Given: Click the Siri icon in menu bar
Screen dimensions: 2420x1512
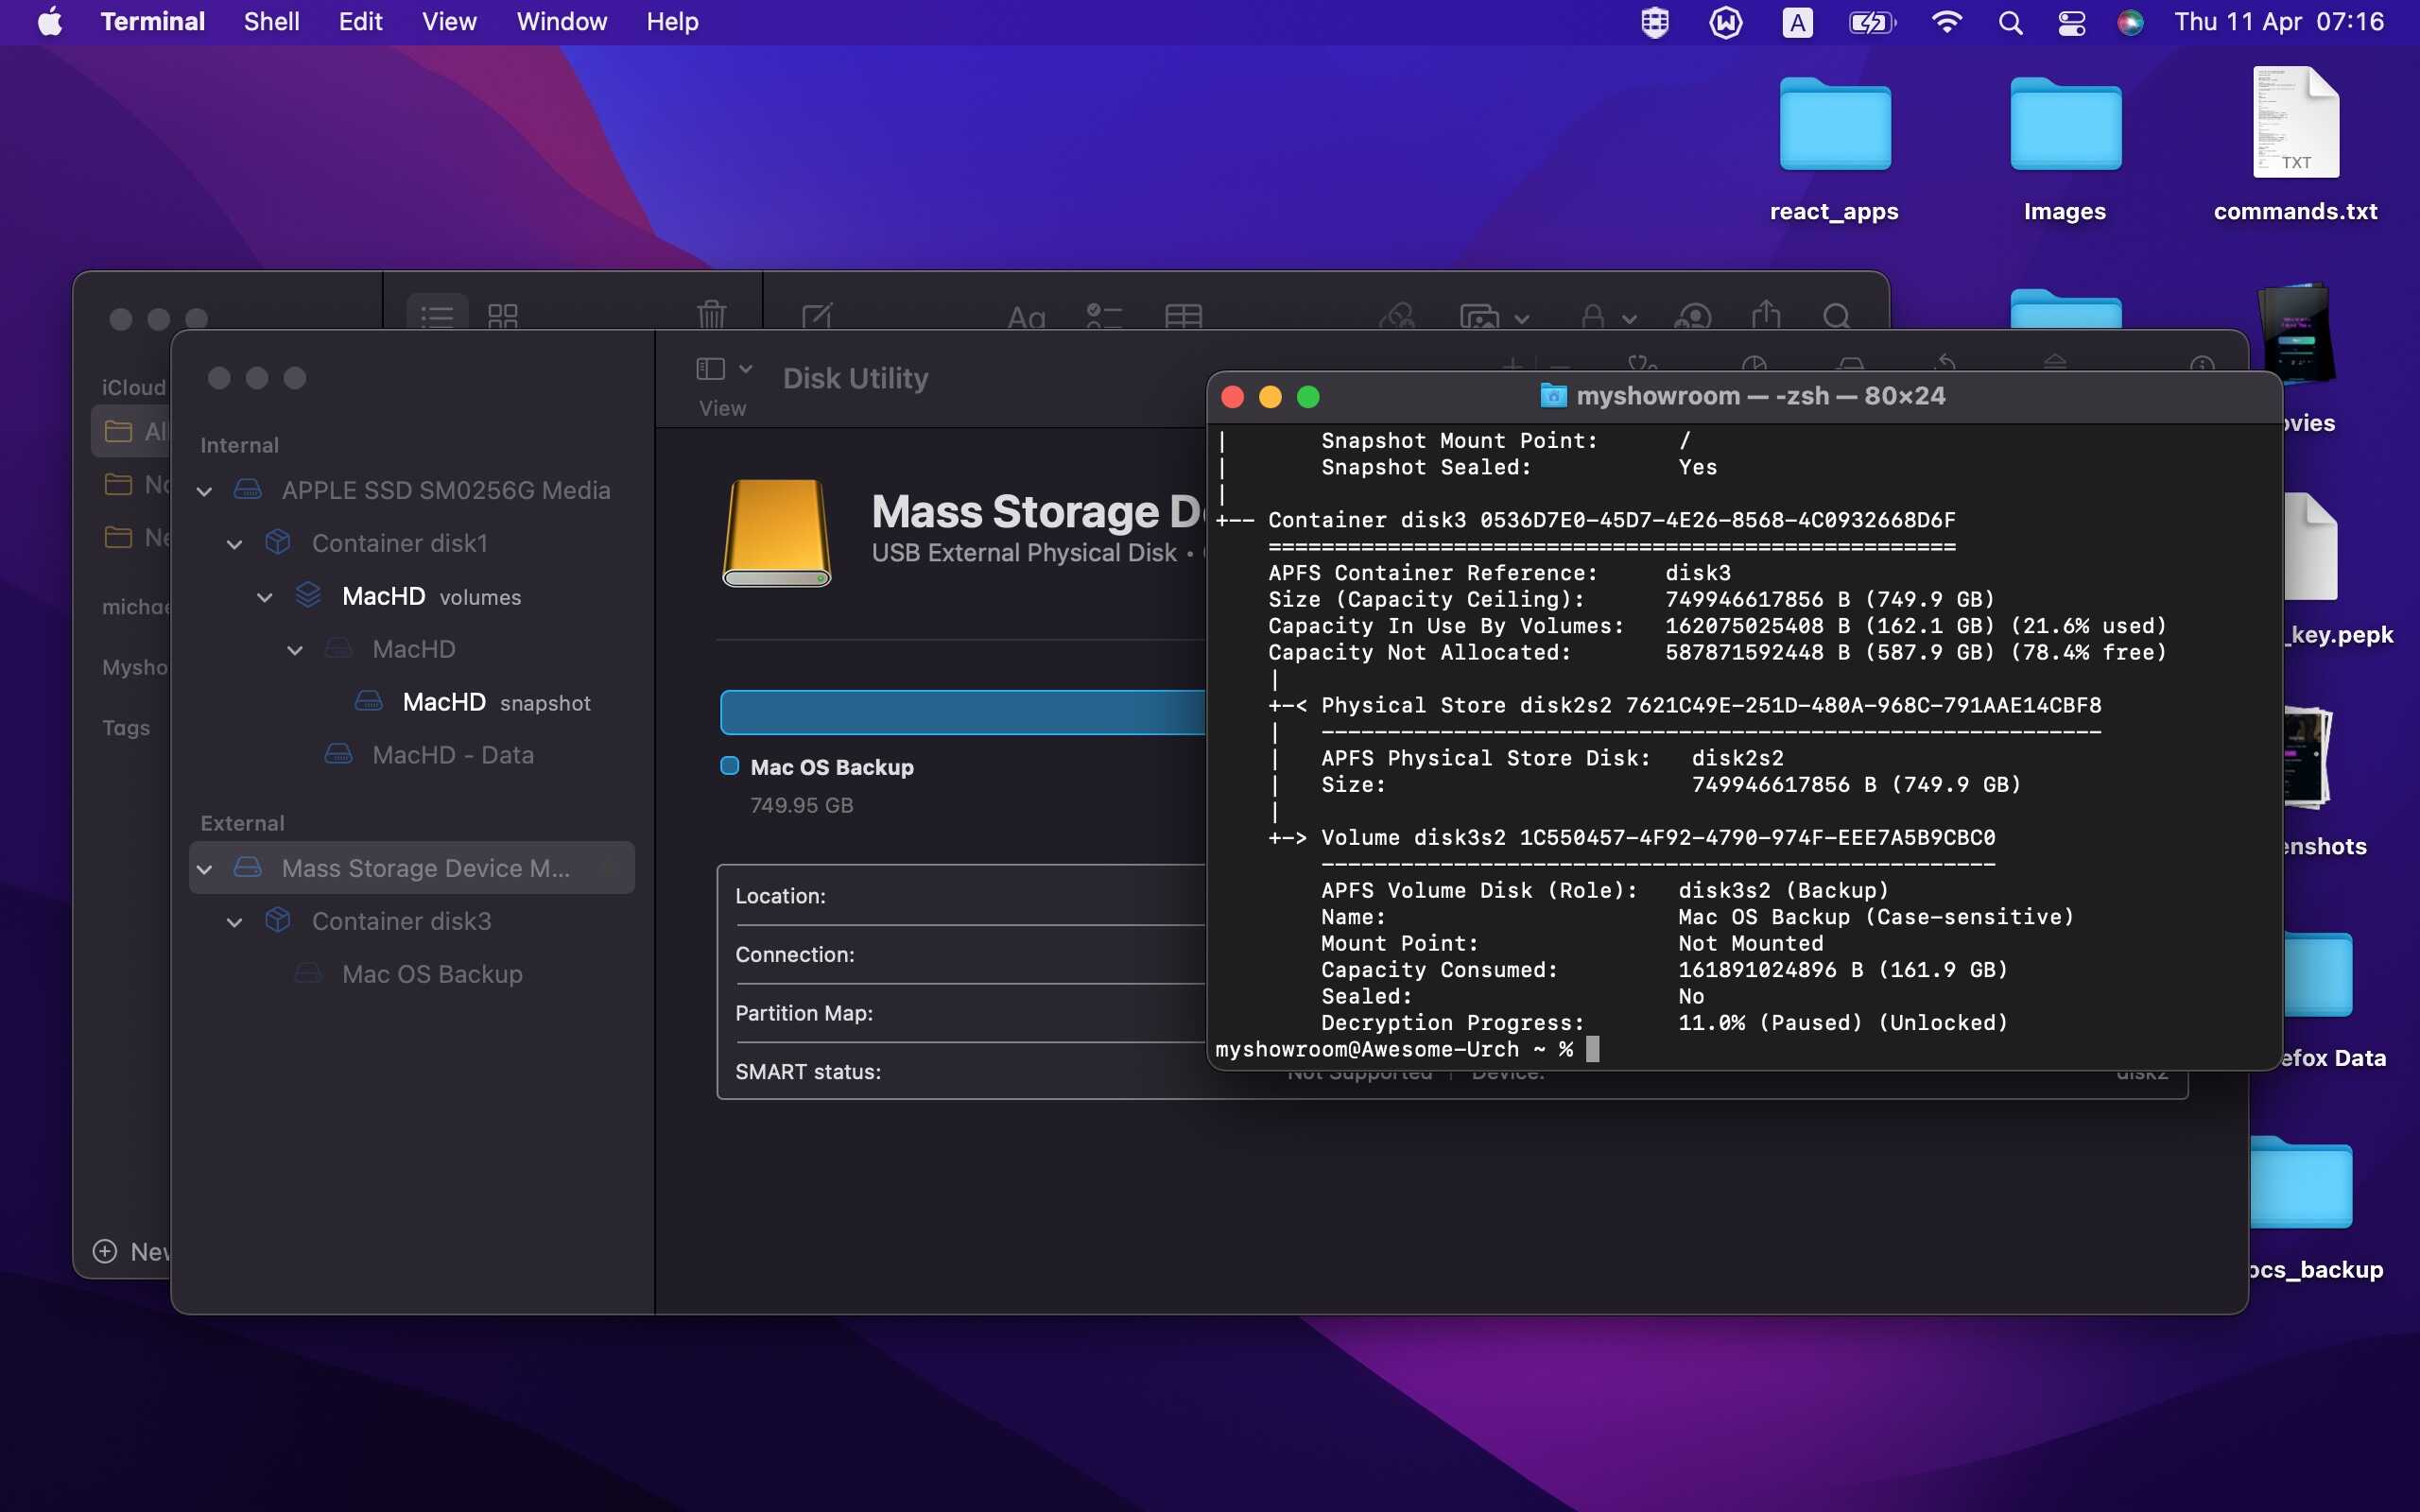Looking at the screenshot, I should coord(2130,22).
